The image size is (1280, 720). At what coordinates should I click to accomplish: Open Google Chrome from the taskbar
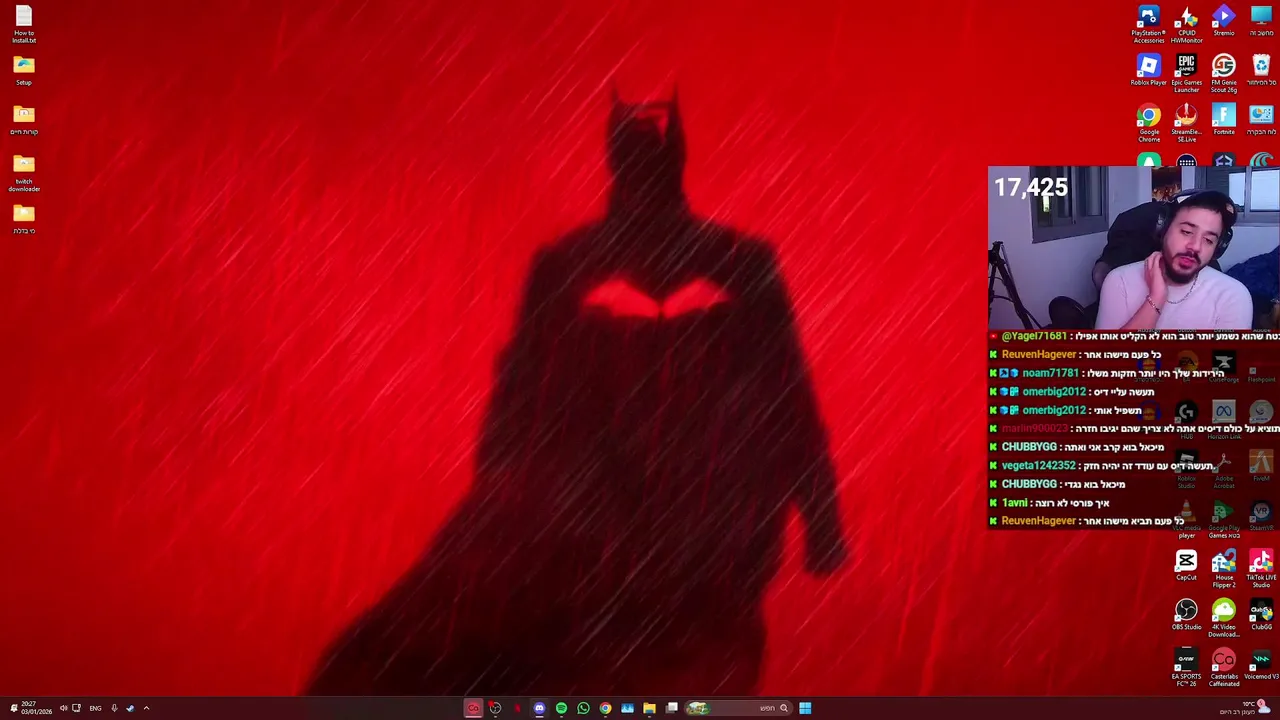point(605,708)
